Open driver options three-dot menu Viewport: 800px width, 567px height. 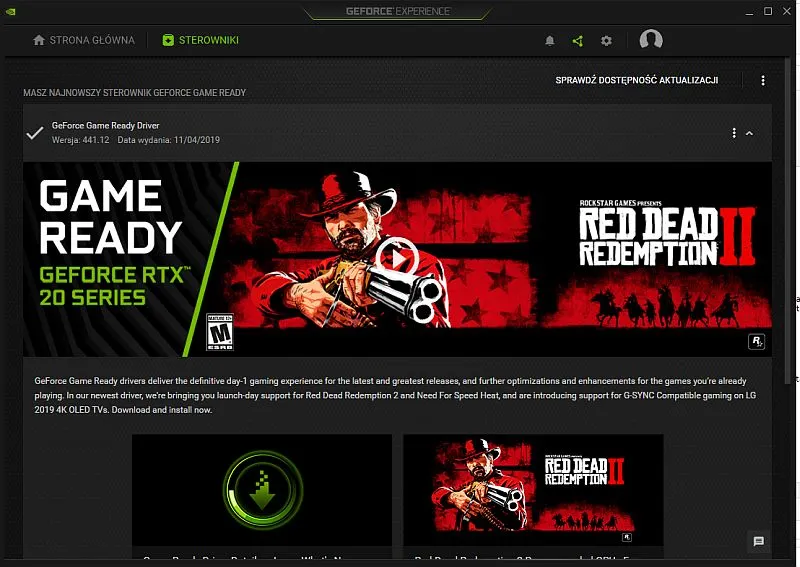click(x=734, y=133)
